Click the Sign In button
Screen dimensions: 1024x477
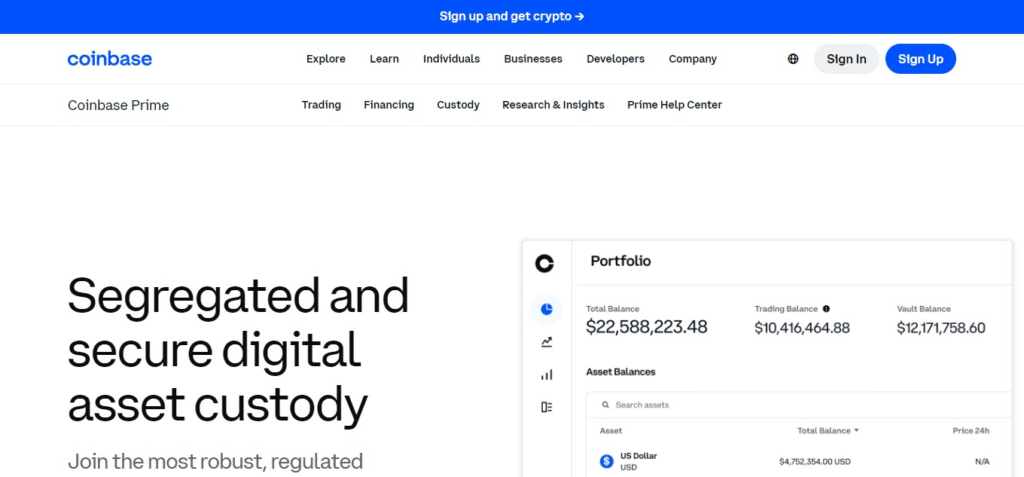[x=846, y=59]
